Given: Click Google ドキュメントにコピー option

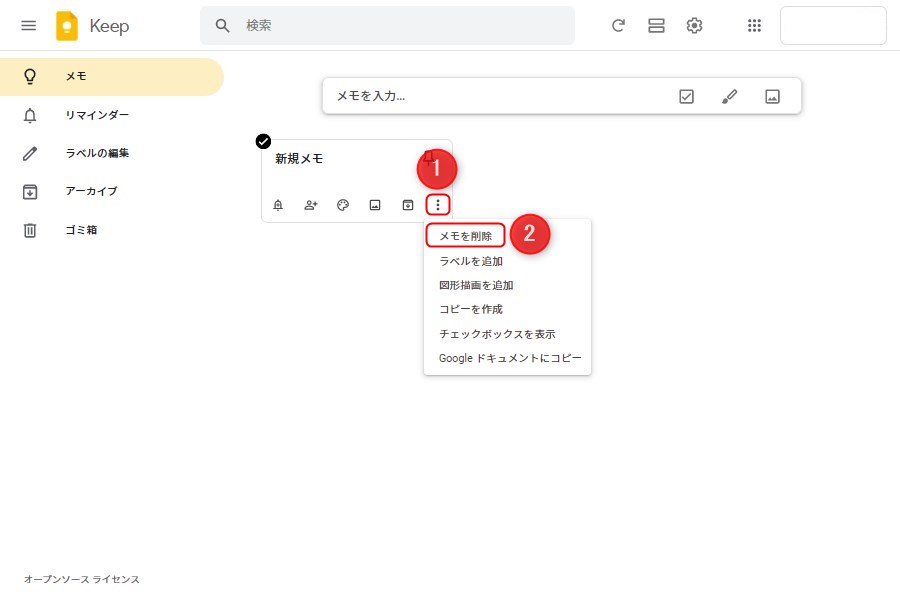Looking at the screenshot, I should (x=509, y=358).
